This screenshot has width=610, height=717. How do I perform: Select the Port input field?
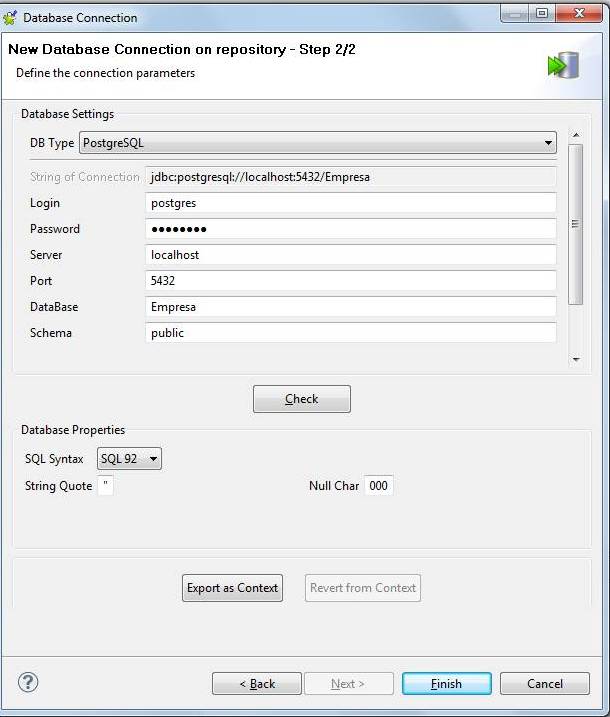tap(350, 281)
